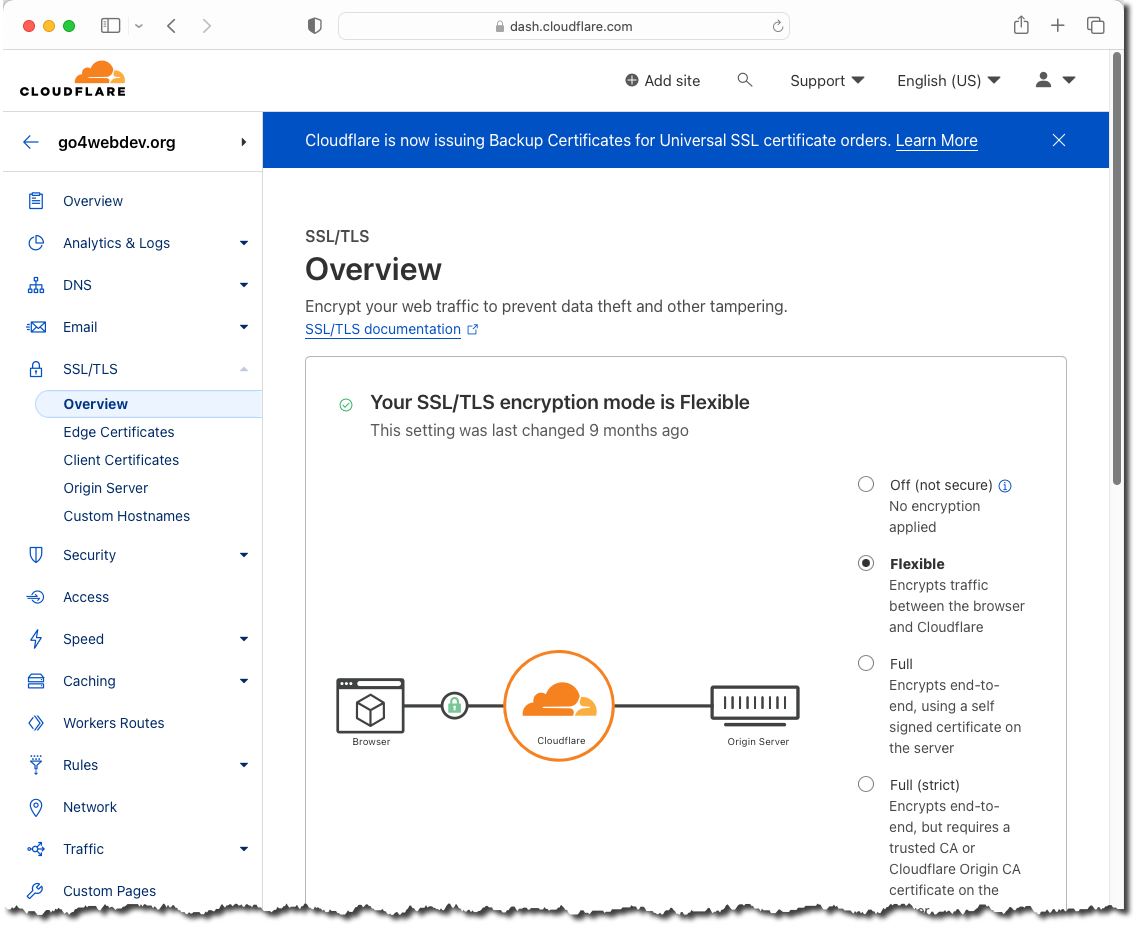Go back with Safari's back arrow
Image resolution: width=1136 pixels, height=949 pixels.
tap(172, 26)
